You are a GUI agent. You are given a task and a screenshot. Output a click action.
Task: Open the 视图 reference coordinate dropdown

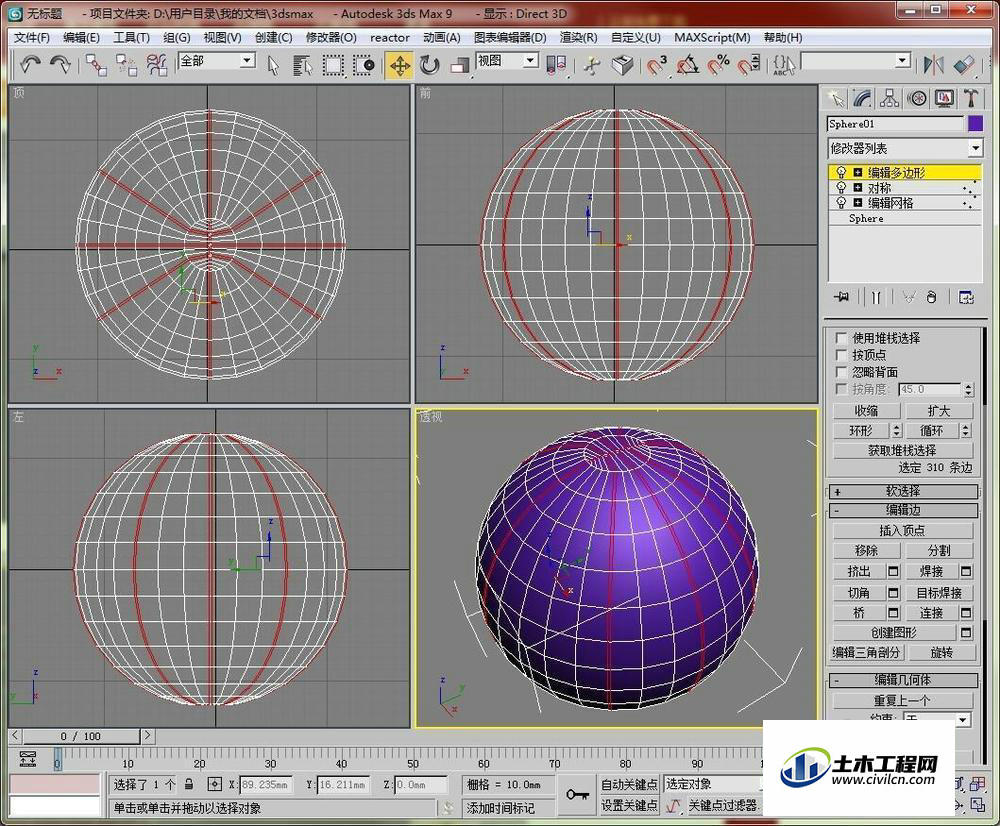click(x=530, y=61)
